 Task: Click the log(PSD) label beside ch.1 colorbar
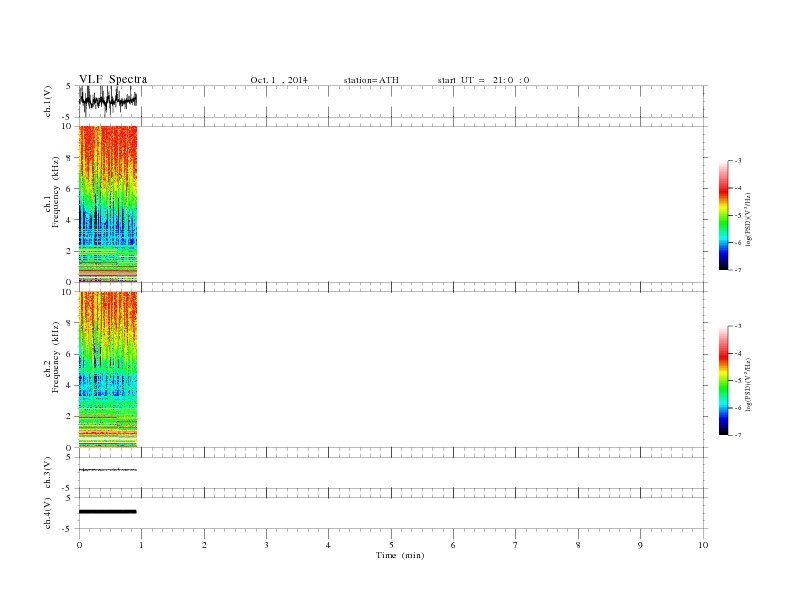pos(748,219)
